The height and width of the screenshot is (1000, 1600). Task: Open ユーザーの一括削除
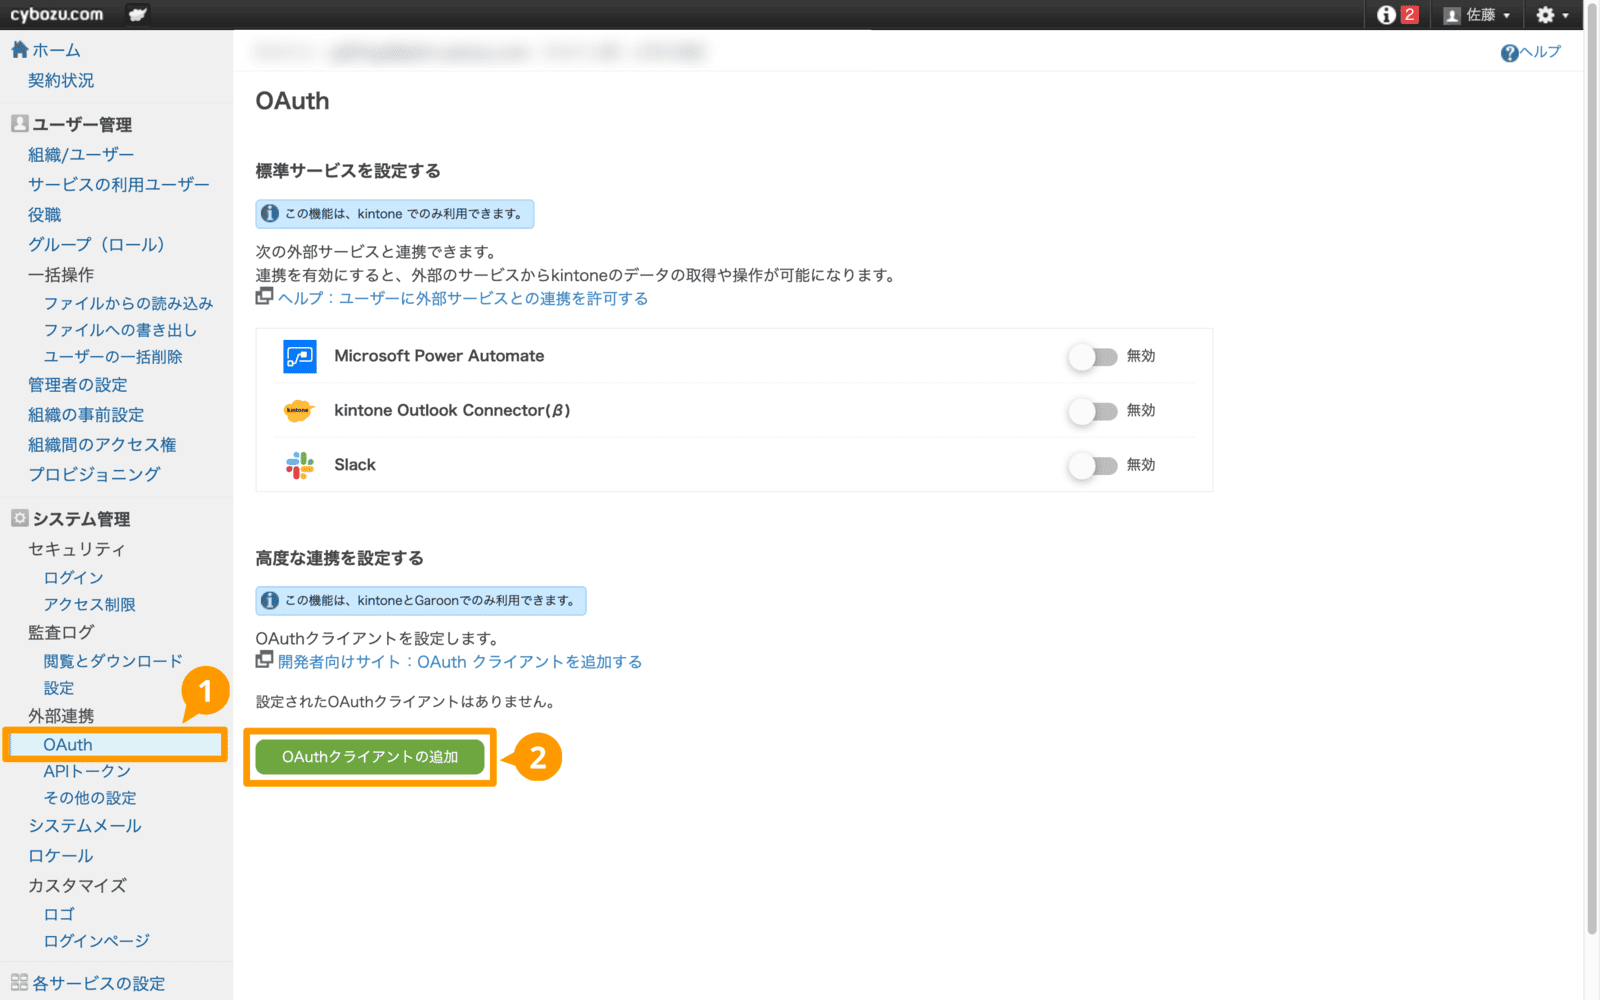click(x=113, y=357)
